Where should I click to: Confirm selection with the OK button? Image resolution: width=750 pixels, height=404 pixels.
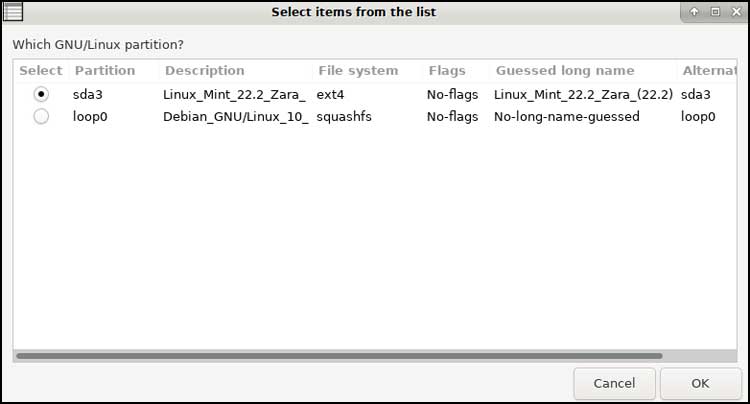tap(700, 383)
